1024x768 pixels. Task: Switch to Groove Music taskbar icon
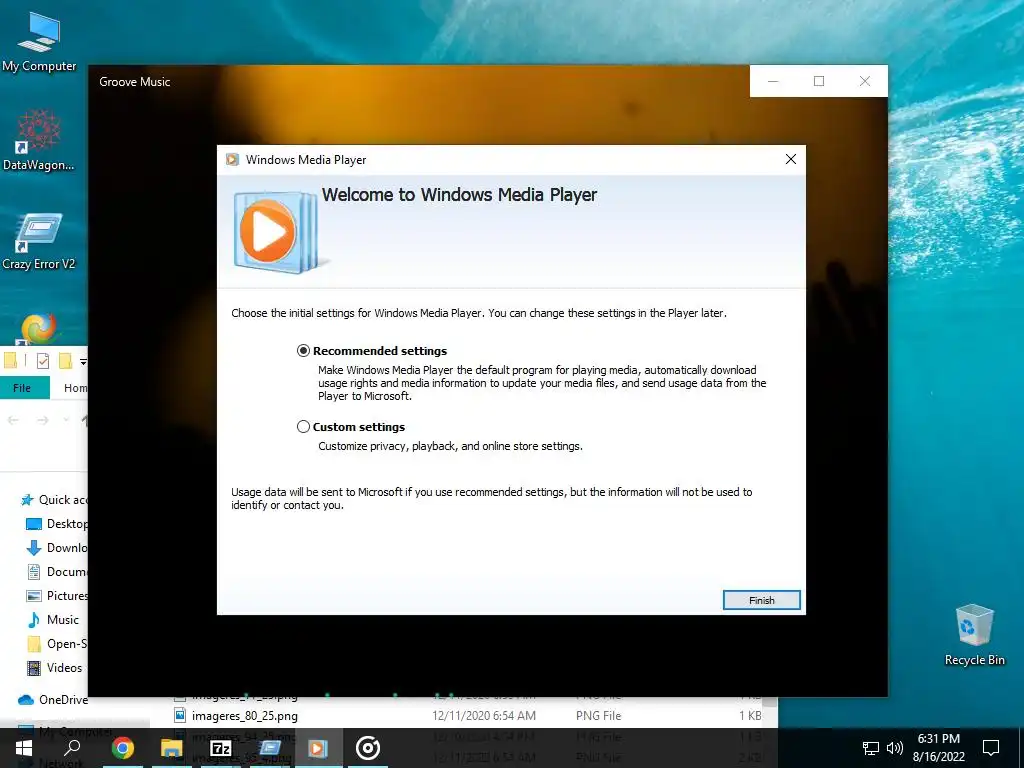point(368,748)
